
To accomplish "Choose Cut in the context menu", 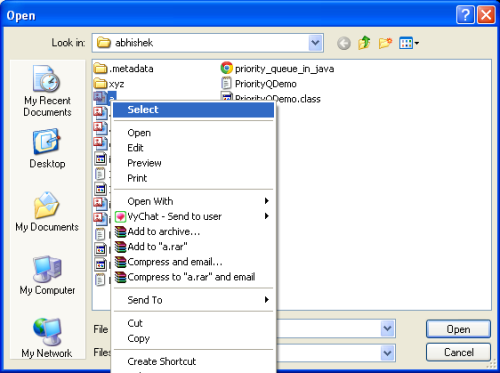I will click(x=193, y=323).
